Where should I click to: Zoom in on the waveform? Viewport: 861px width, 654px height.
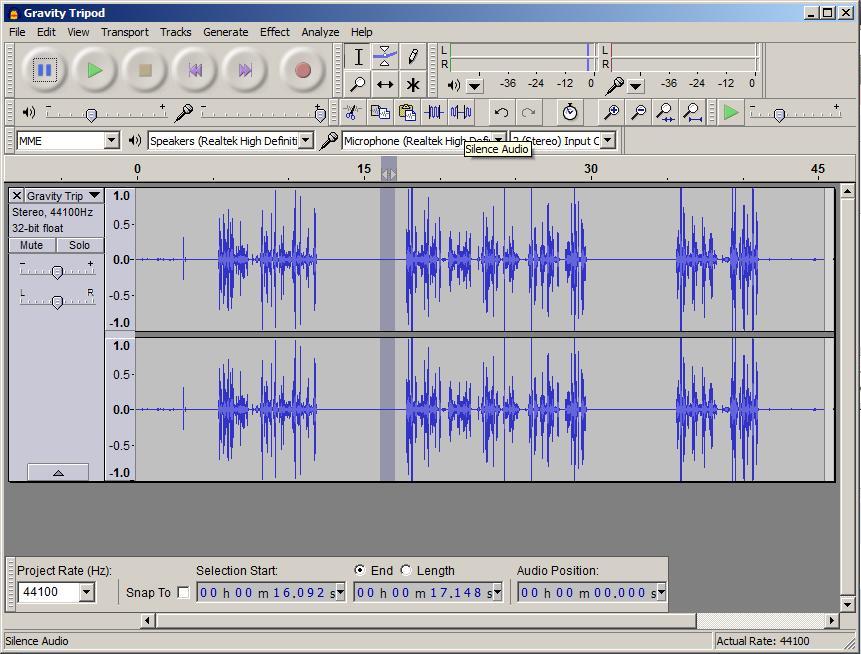(611, 113)
